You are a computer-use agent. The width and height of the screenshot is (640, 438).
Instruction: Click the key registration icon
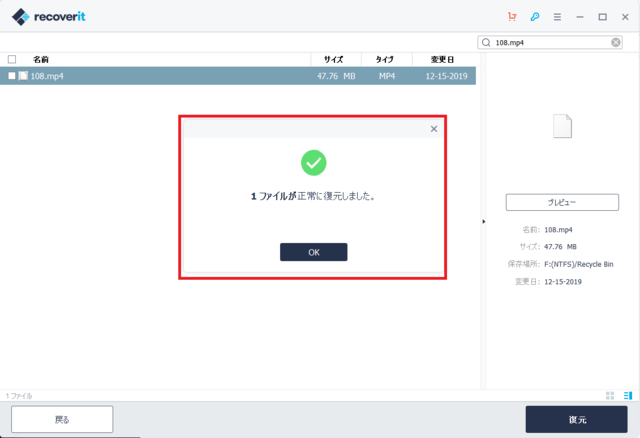pyautogui.click(x=535, y=17)
